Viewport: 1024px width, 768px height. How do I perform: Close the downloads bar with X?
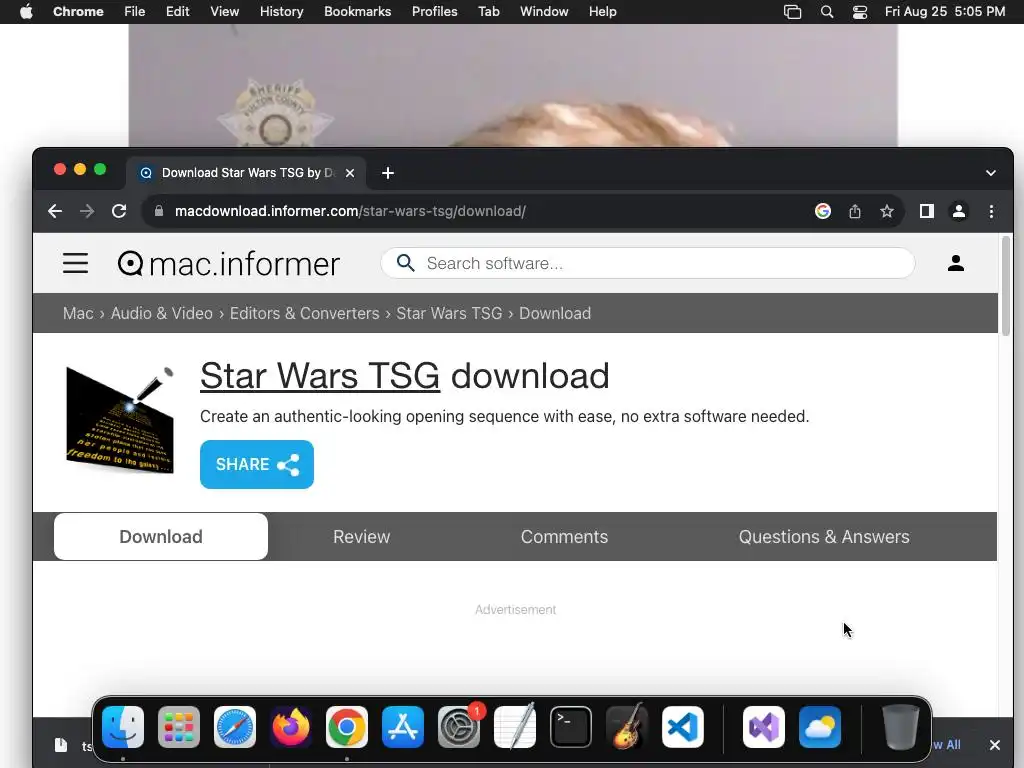coord(995,744)
